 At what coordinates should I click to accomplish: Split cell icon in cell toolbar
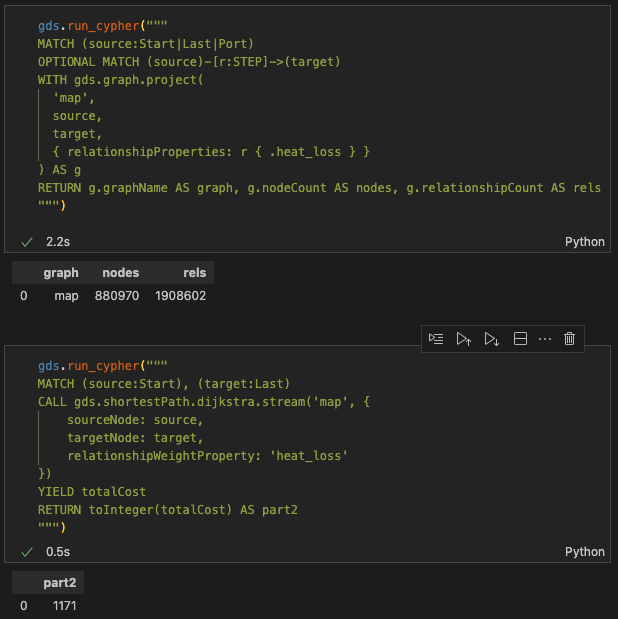520,339
